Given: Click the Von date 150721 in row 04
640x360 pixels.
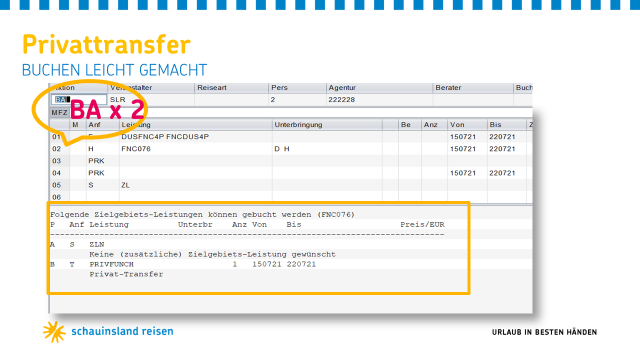Looking at the screenshot, I should (463, 173).
